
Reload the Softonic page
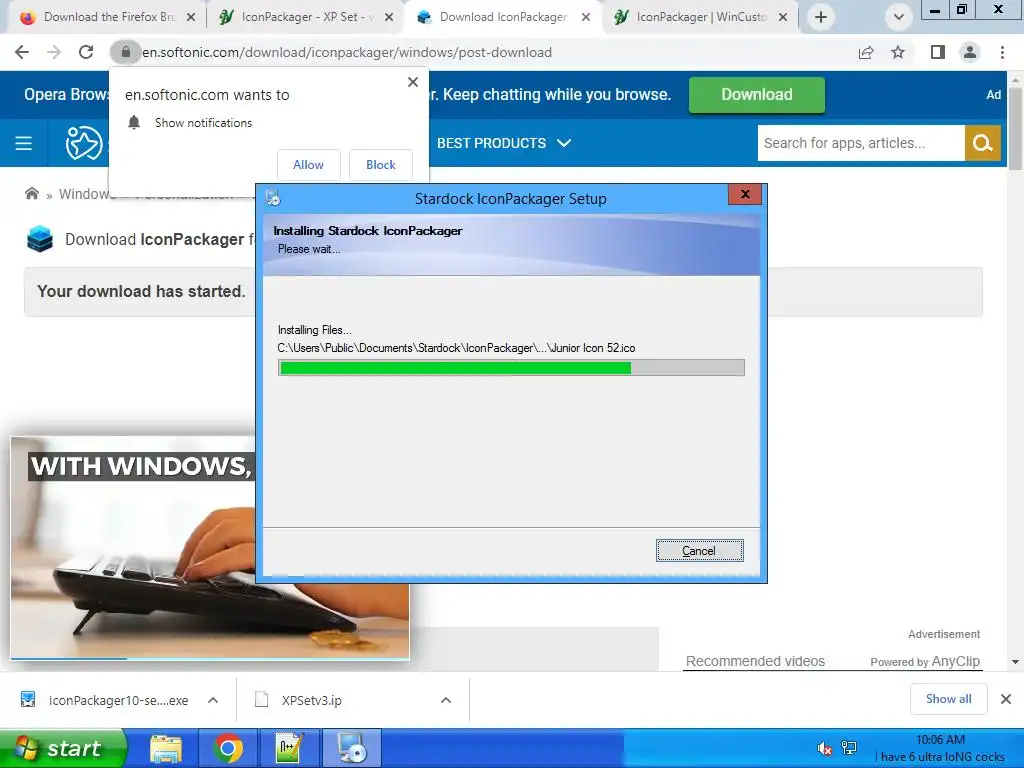coord(86,52)
